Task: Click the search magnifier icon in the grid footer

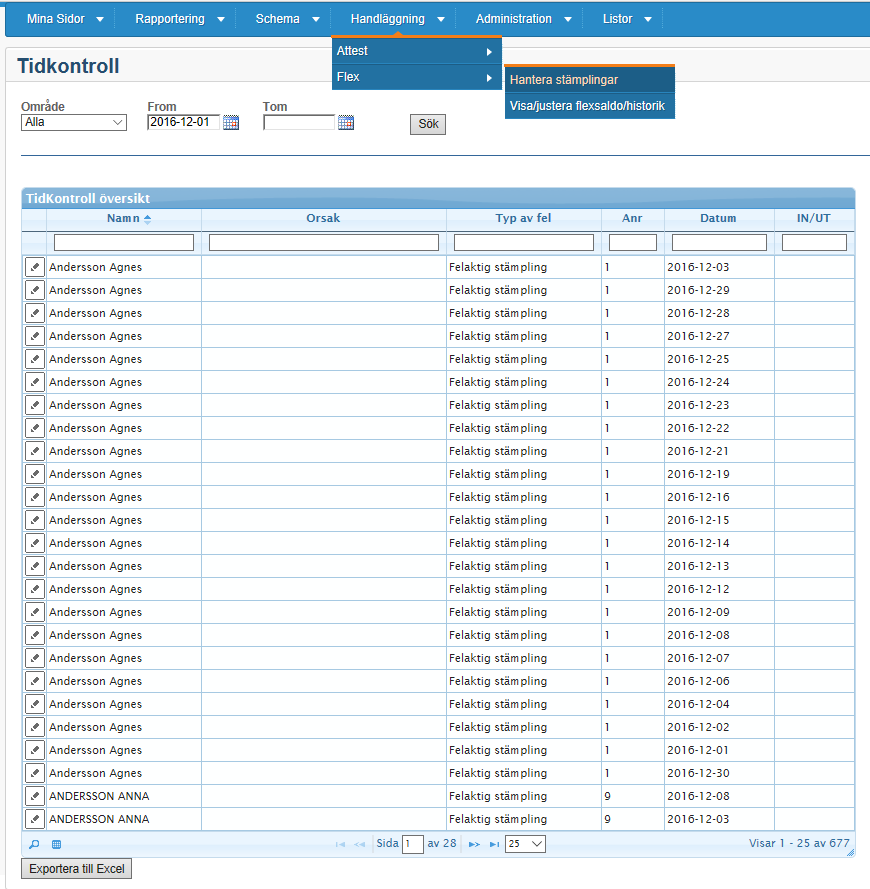Action: [34, 844]
